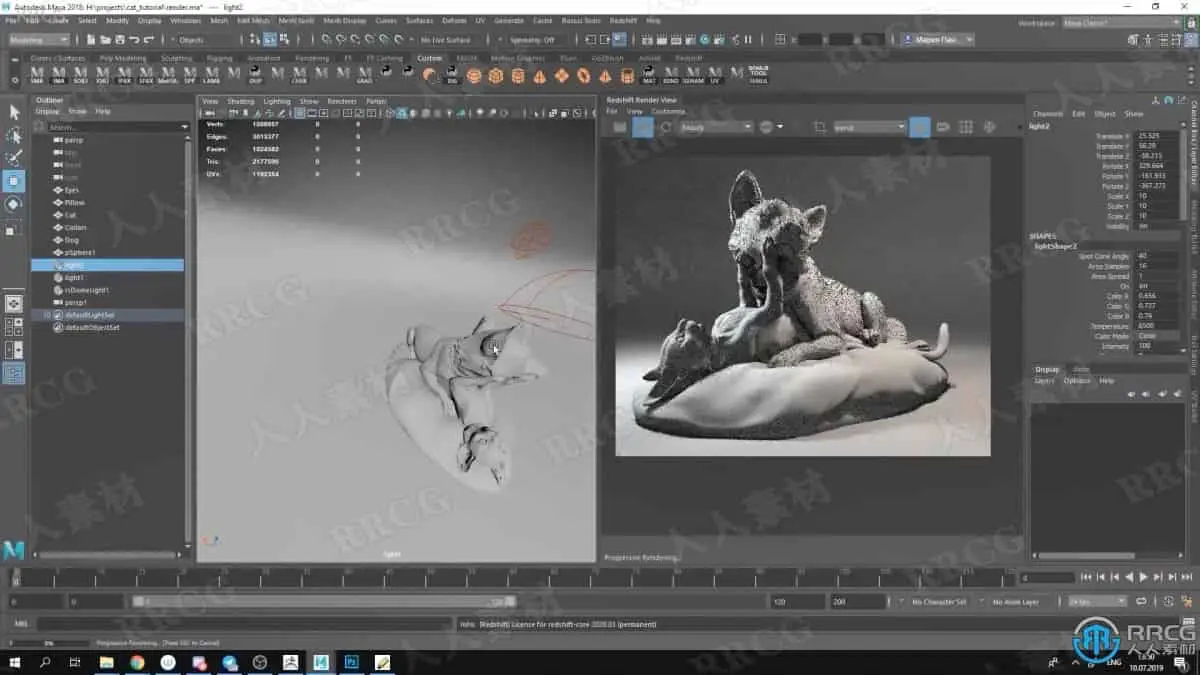Viewport: 1200px width, 675px height.
Task: Choose the Paint selection tool
Action: [14, 158]
